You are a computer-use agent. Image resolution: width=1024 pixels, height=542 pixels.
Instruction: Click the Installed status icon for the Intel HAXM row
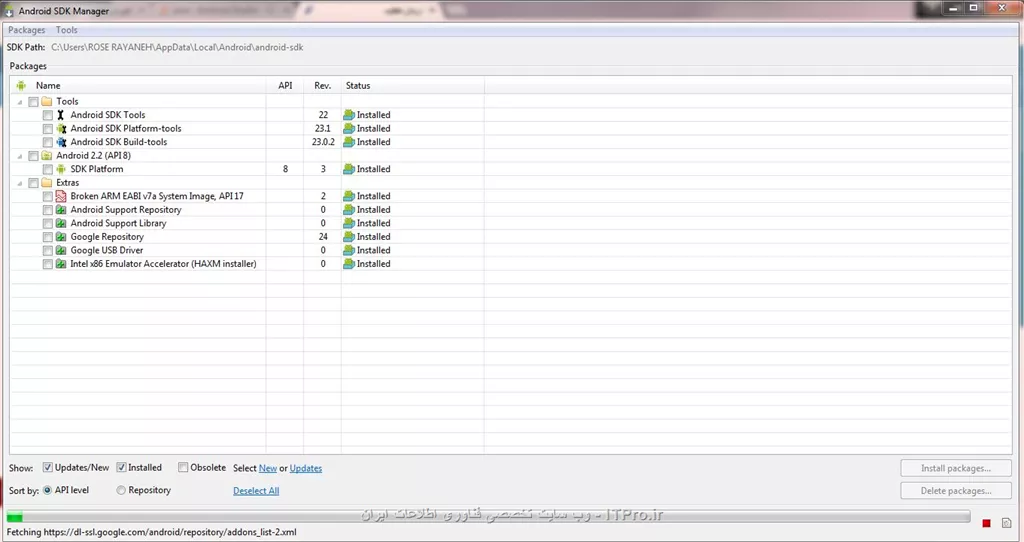349,264
